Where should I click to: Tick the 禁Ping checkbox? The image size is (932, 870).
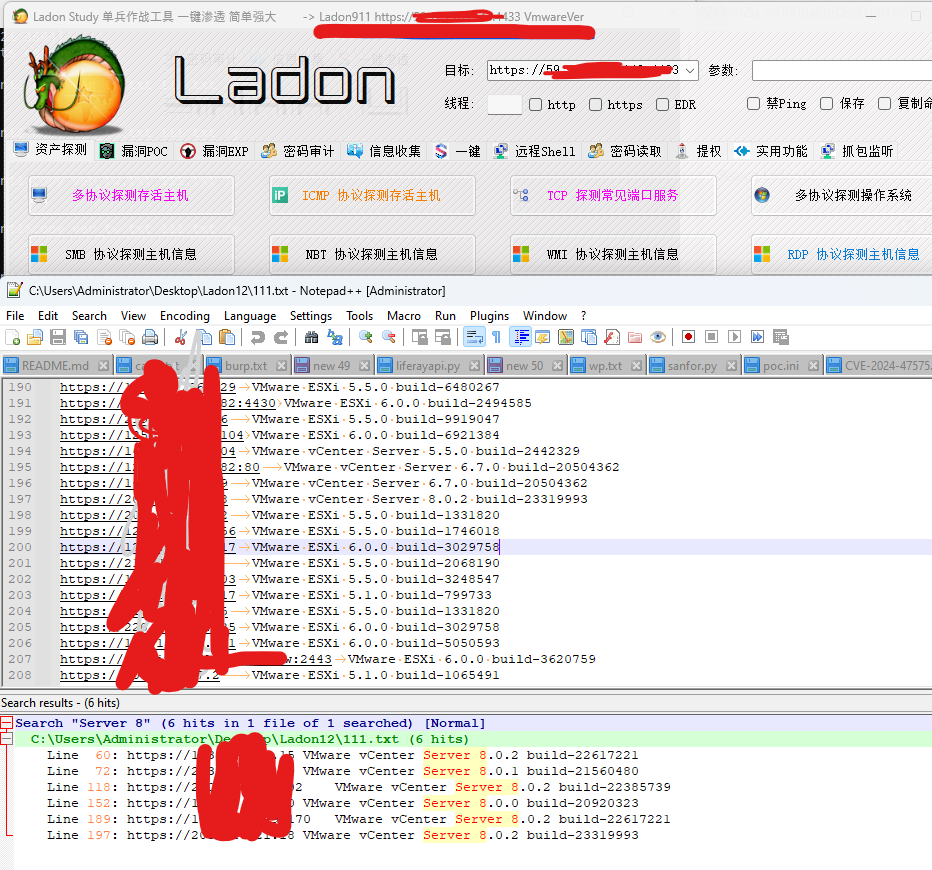pyautogui.click(x=754, y=104)
